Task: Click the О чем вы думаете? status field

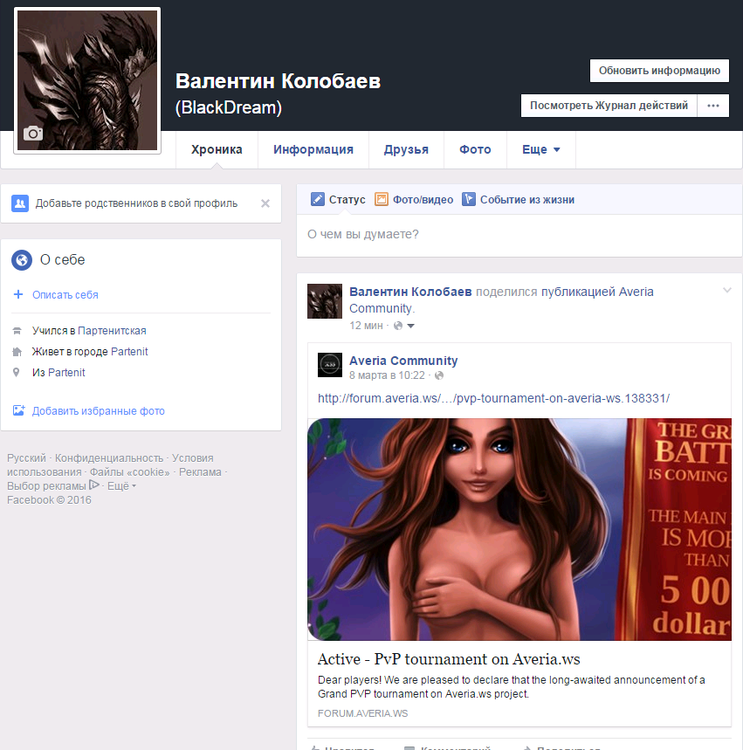Action: (x=519, y=235)
